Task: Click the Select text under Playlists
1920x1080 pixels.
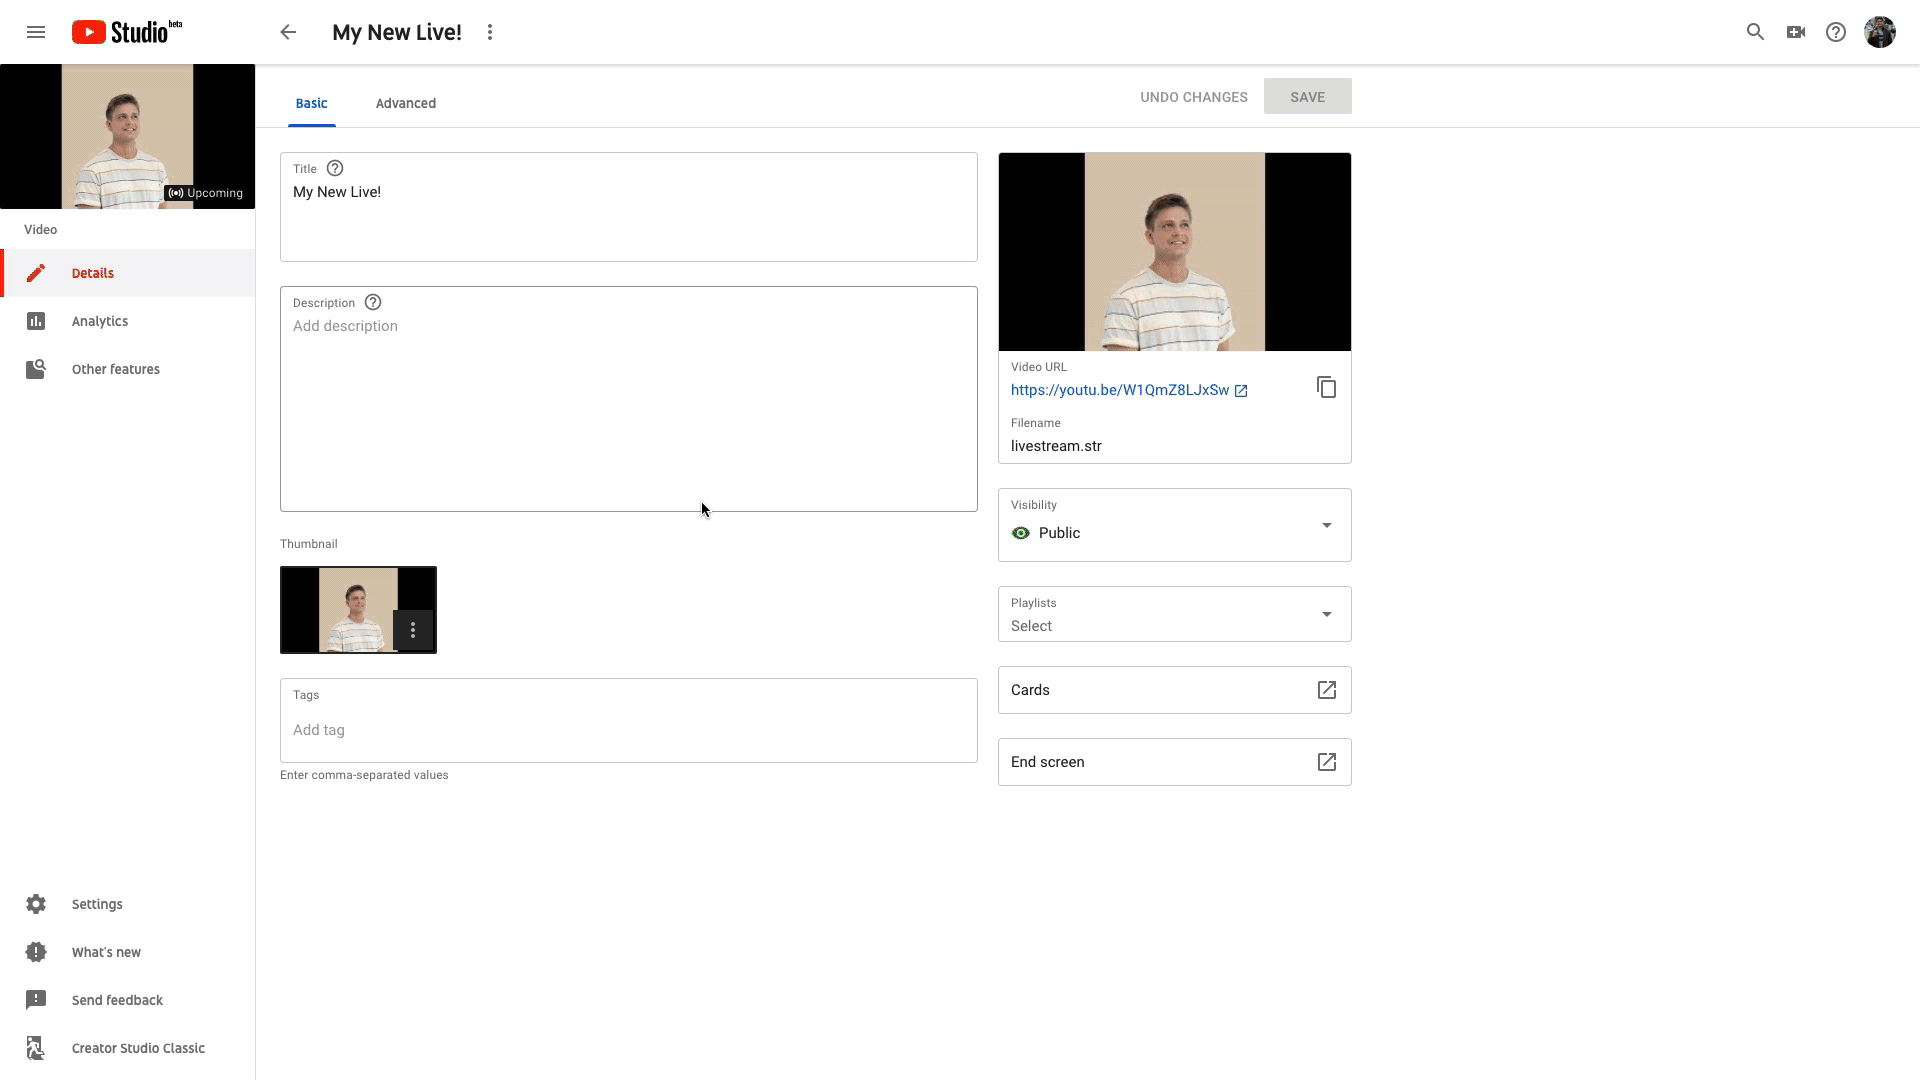Action: (1031, 626)
